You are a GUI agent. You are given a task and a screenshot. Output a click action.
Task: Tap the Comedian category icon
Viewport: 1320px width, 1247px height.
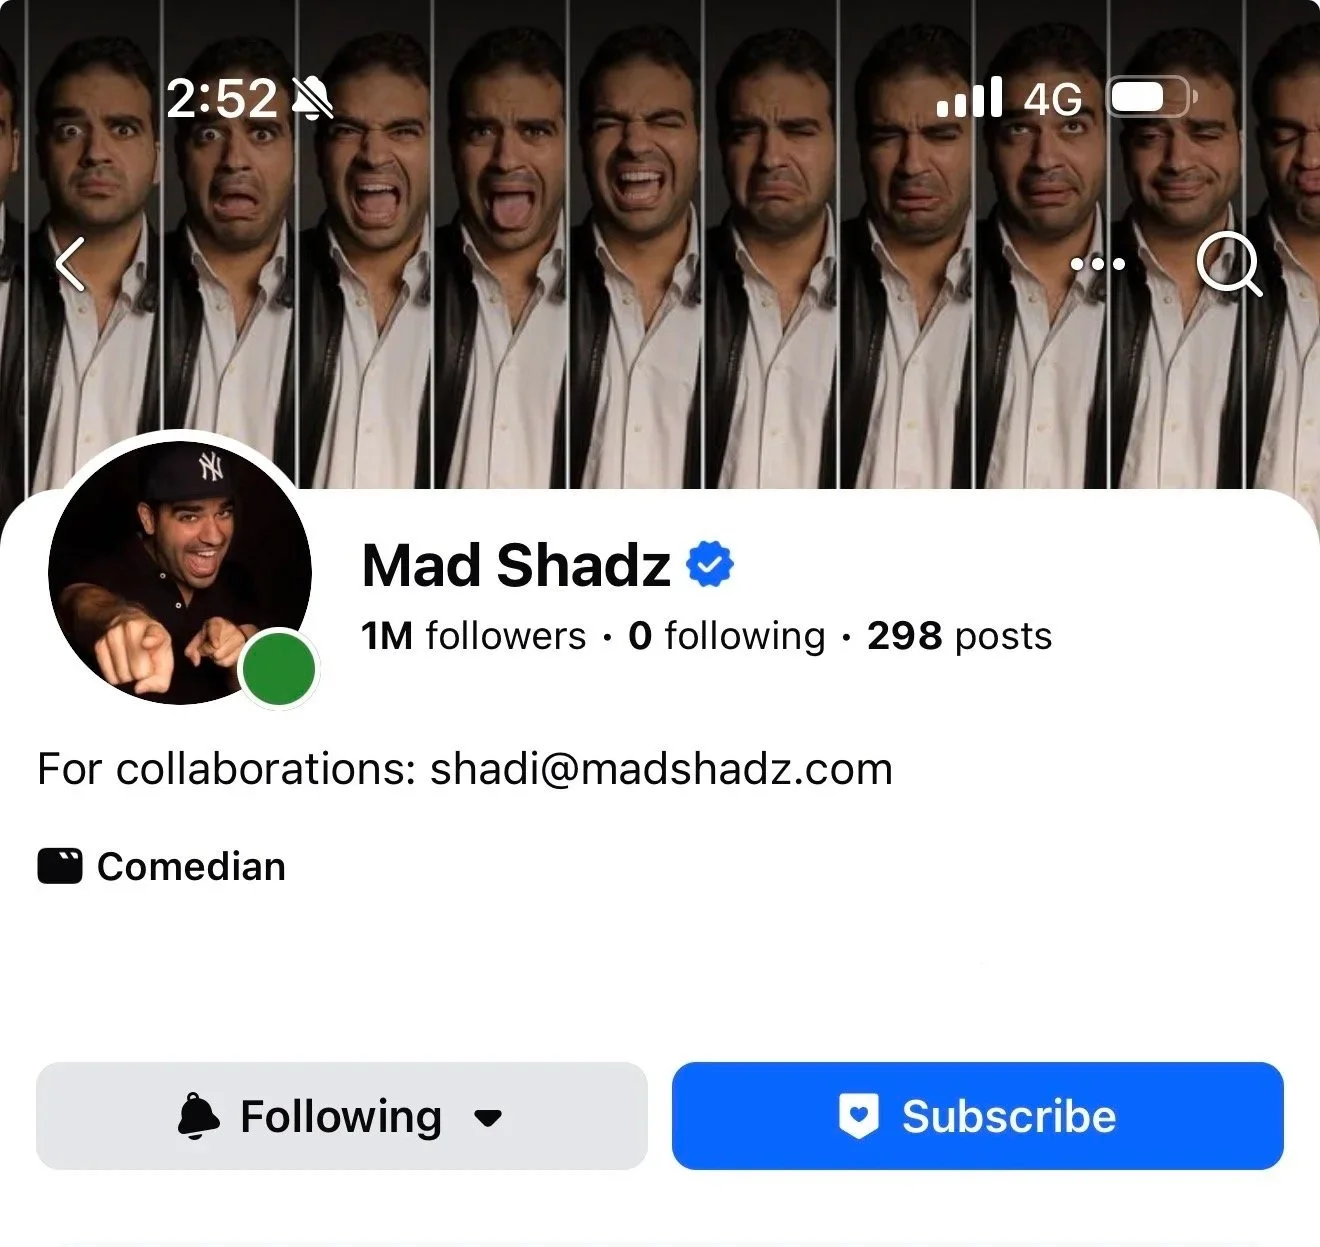coord(60,866)
